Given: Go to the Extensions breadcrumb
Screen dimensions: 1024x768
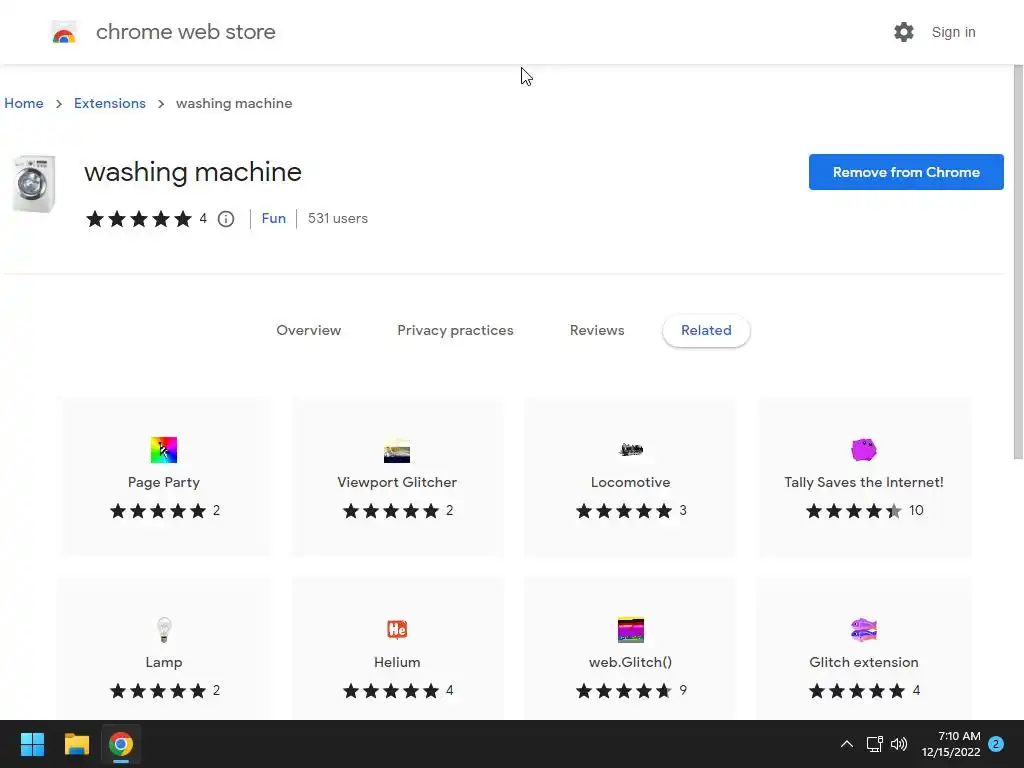Looking at the screenshot, I should [110, 103].
